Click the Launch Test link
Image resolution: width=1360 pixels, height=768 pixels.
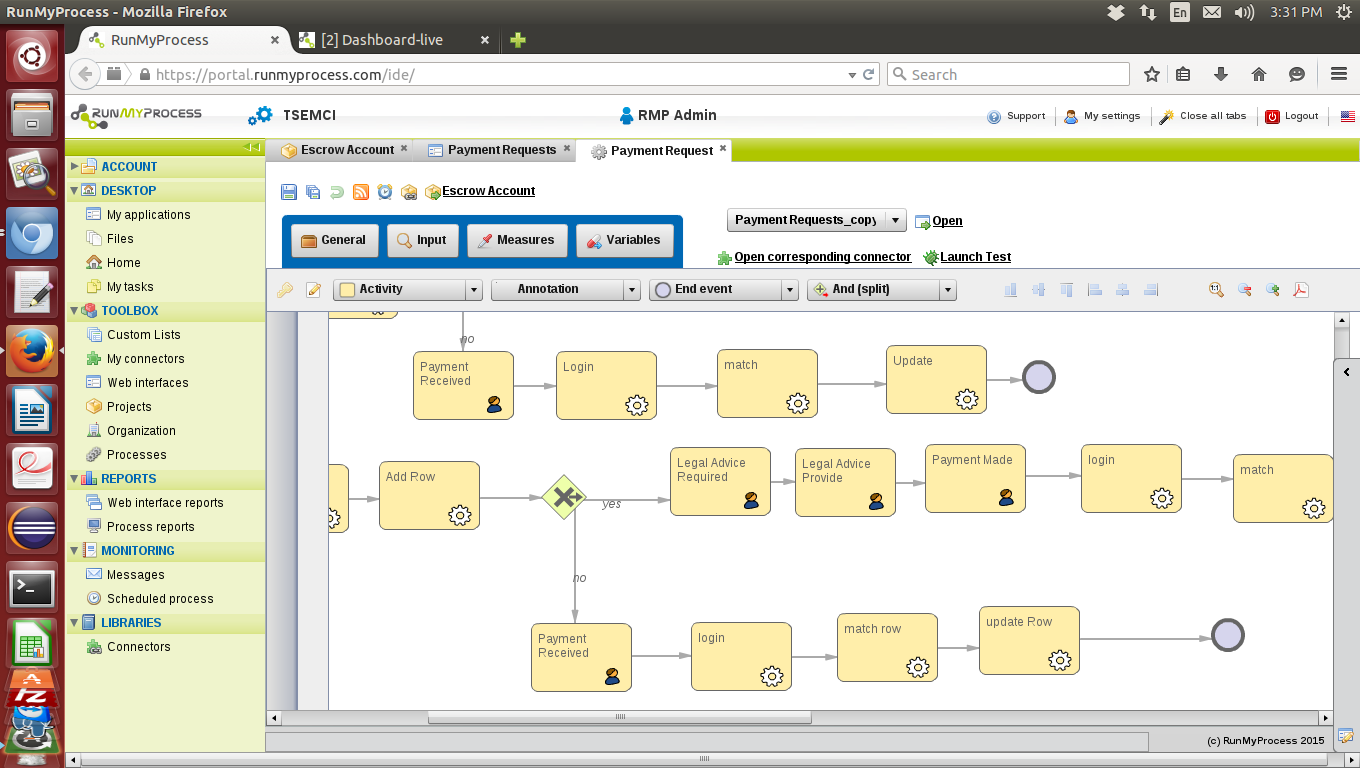tap(973, 257)
